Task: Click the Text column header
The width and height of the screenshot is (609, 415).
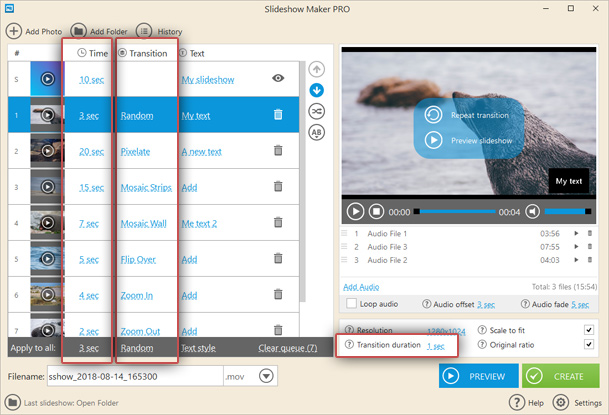Action: point(192,53)
